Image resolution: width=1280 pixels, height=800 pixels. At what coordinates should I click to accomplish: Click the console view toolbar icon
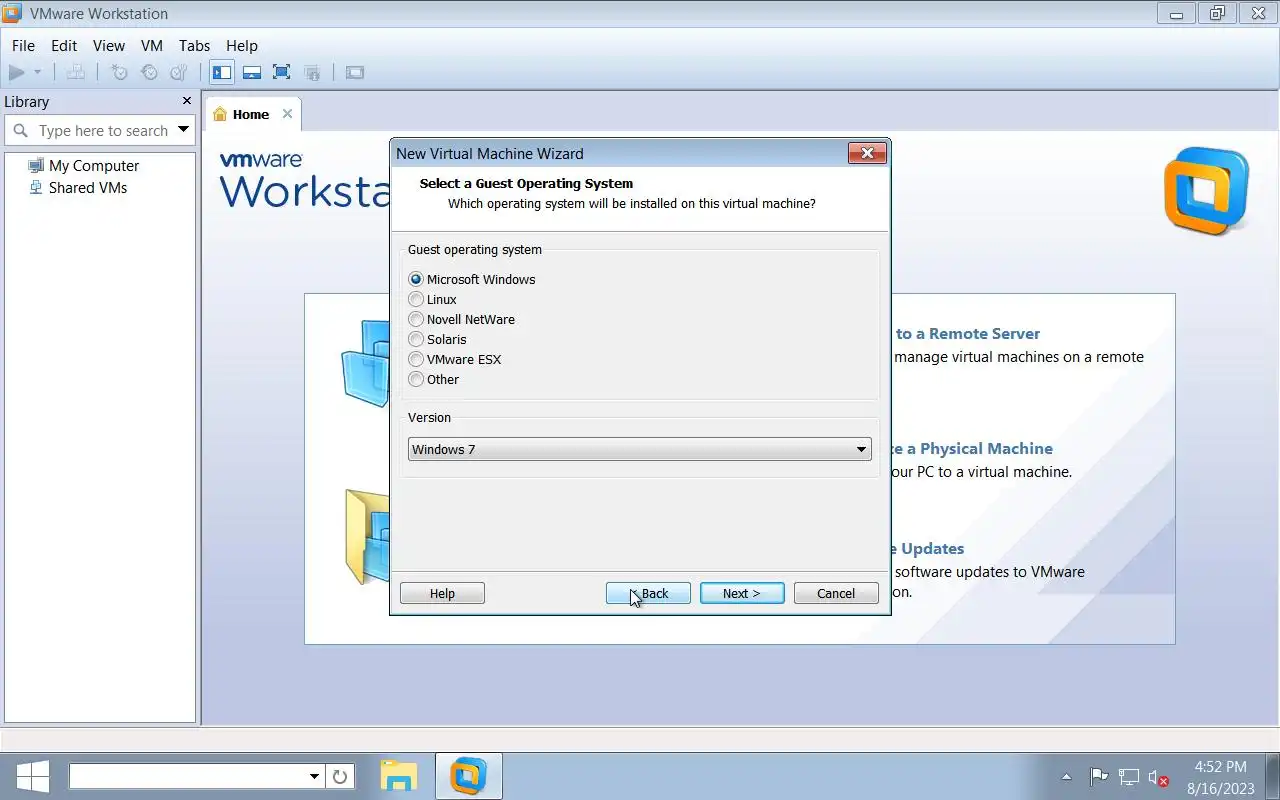pyautogui.click(x=355, y=72)
